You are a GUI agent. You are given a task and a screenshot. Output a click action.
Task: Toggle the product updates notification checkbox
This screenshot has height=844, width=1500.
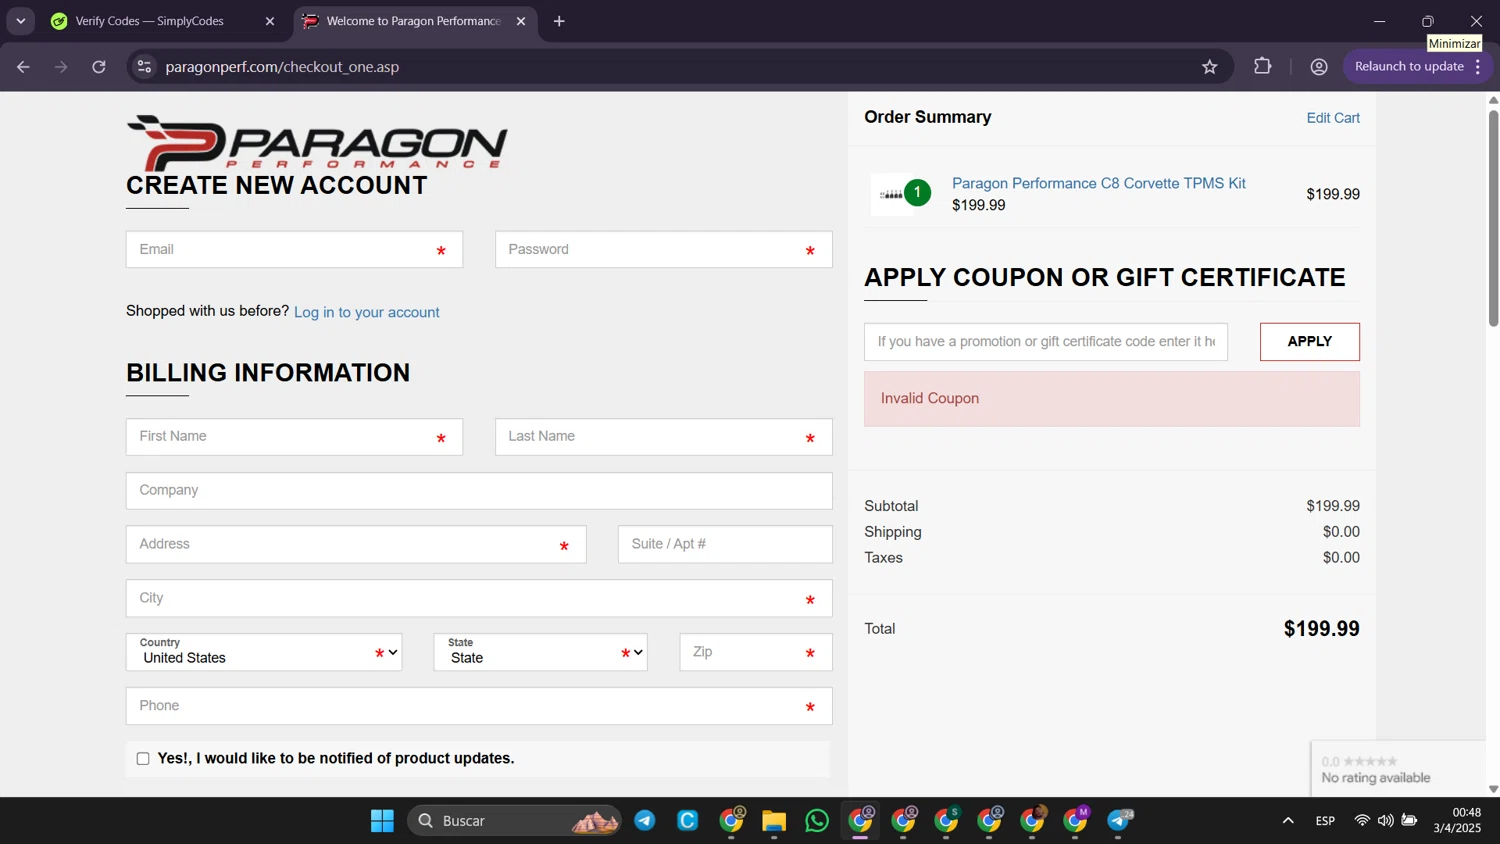tap(143, 759)
